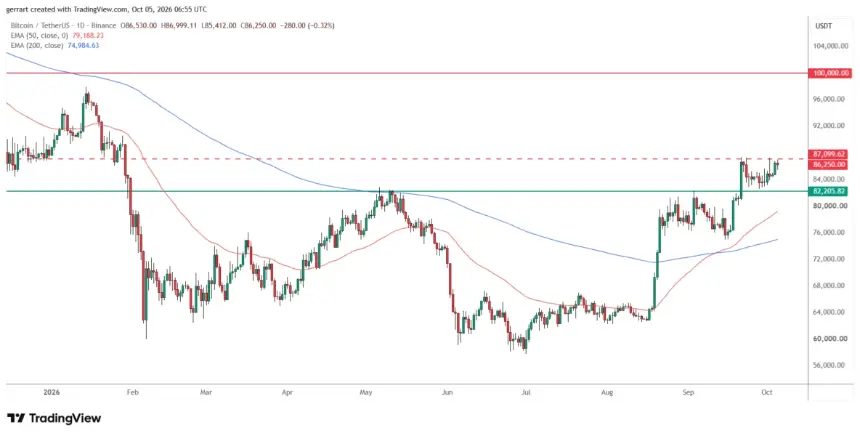Click the "Bitcoin / TetherUS · 1D · Binance" legend title
This screenshot has height=436, width=860.
tap(64, 26)
